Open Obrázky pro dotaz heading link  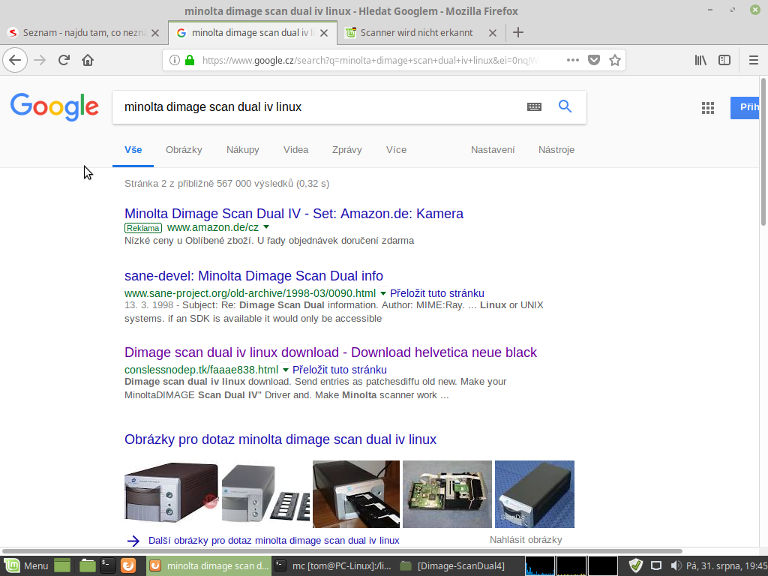pos(280,439)
